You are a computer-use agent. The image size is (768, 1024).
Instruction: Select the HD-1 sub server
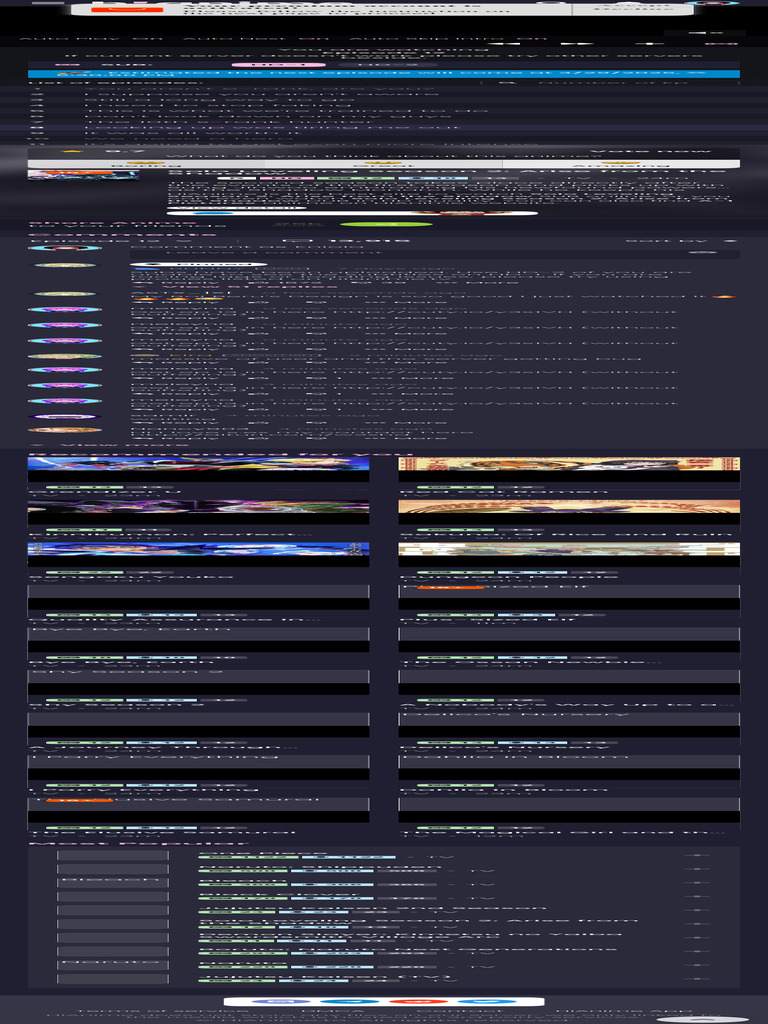coord(270,65)
